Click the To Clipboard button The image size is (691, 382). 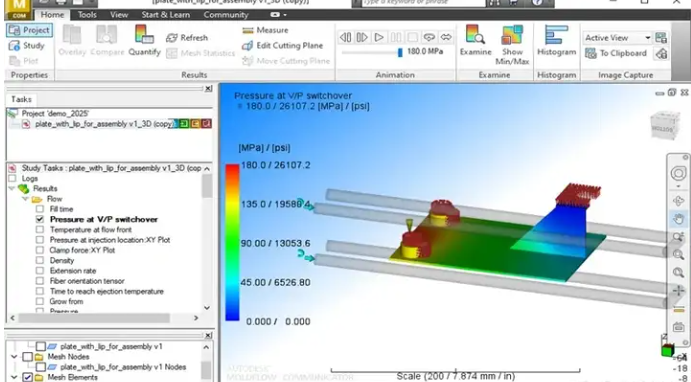pos(616,53)
